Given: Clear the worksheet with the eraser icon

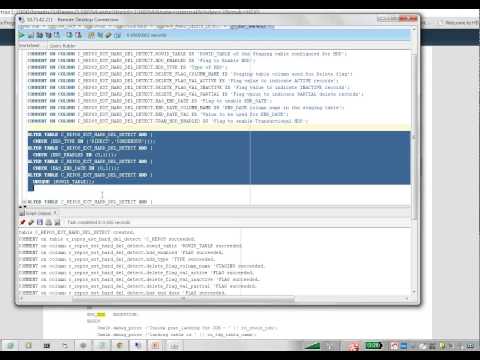Looking at the screenshot, I should (x=109, y=35).
